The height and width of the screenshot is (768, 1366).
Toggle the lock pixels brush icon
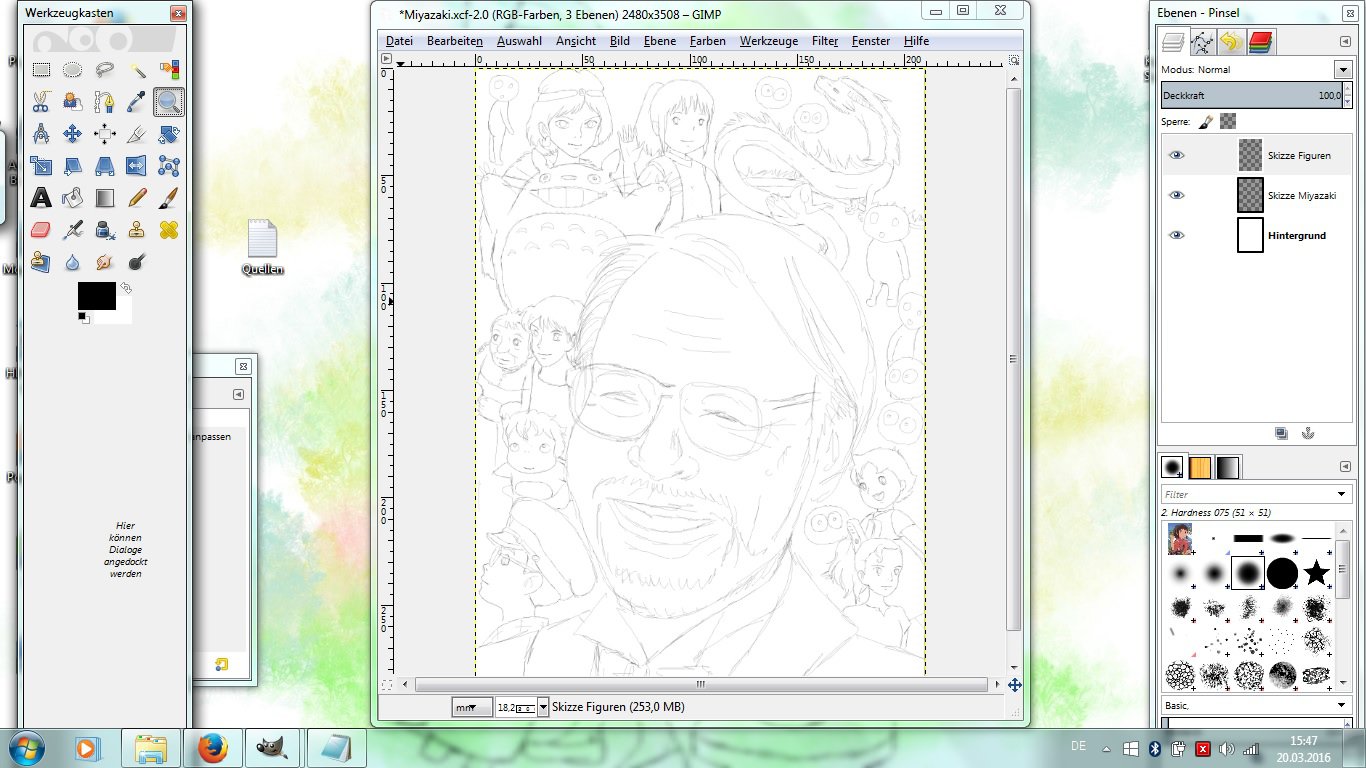pyautogui.click(x=1206, y=121)
